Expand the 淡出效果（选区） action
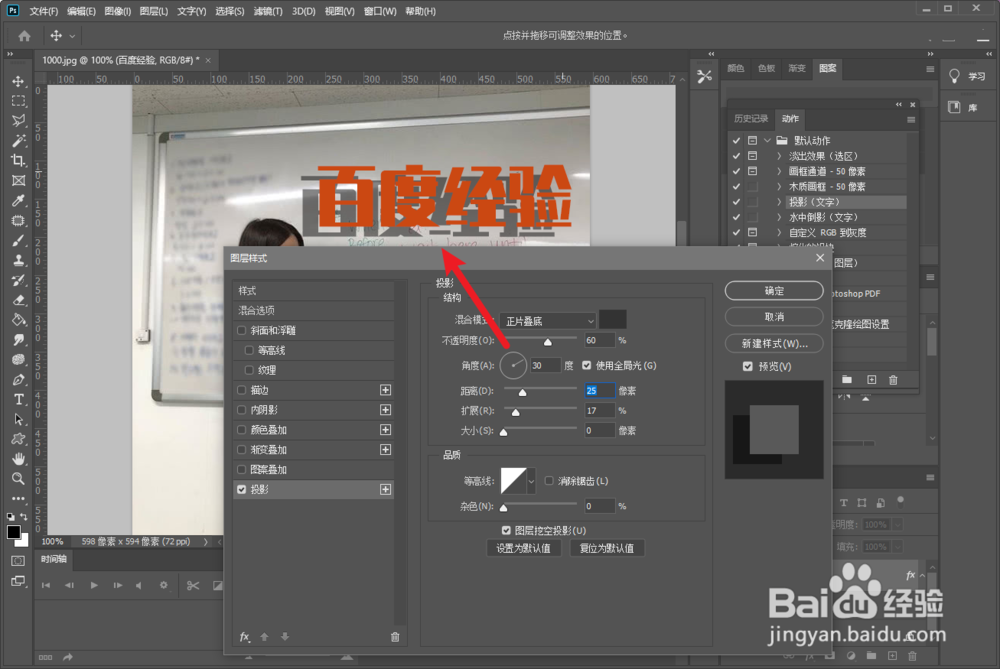 pyautogui.click(x=779, y=156)
